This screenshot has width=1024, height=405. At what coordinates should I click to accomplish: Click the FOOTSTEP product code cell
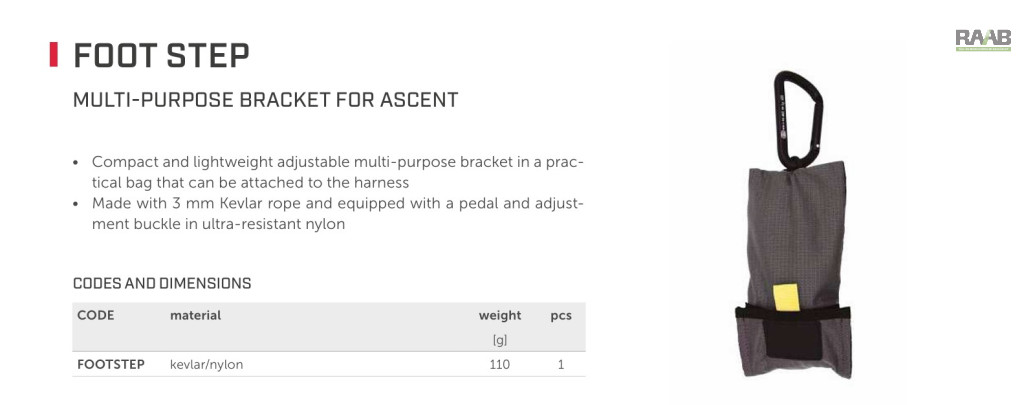pos(111,364)
